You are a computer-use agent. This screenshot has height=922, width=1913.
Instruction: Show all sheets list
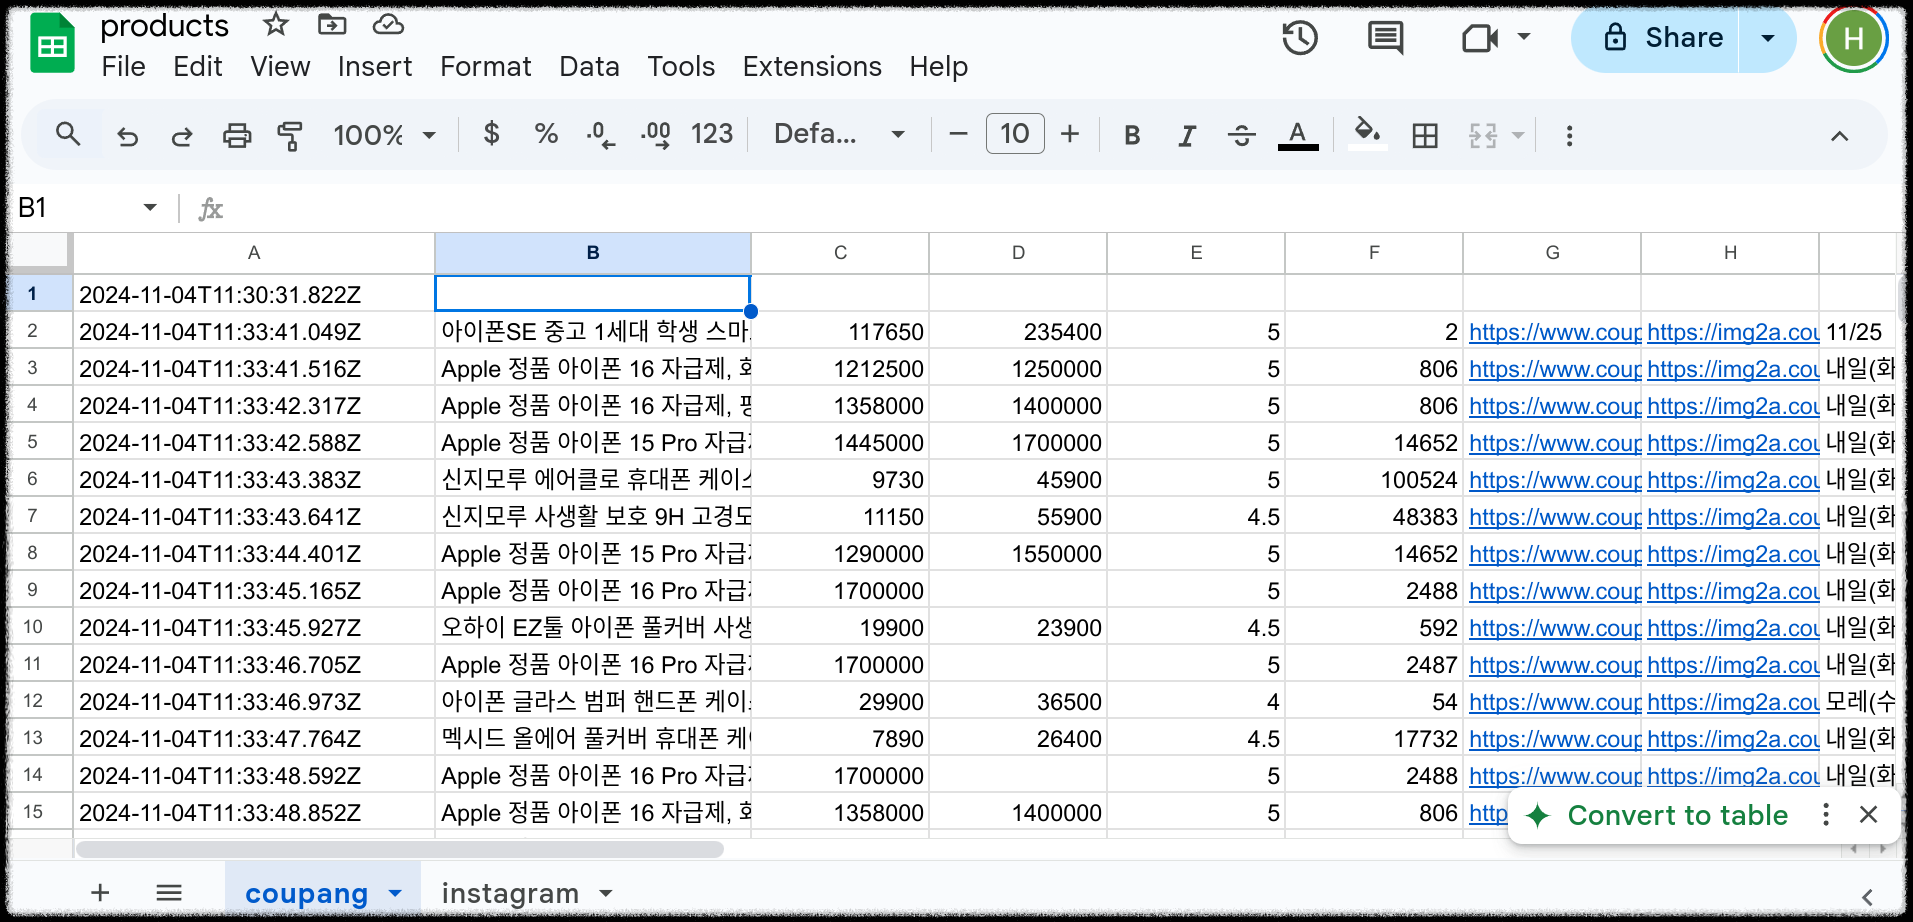coord(169,892)
